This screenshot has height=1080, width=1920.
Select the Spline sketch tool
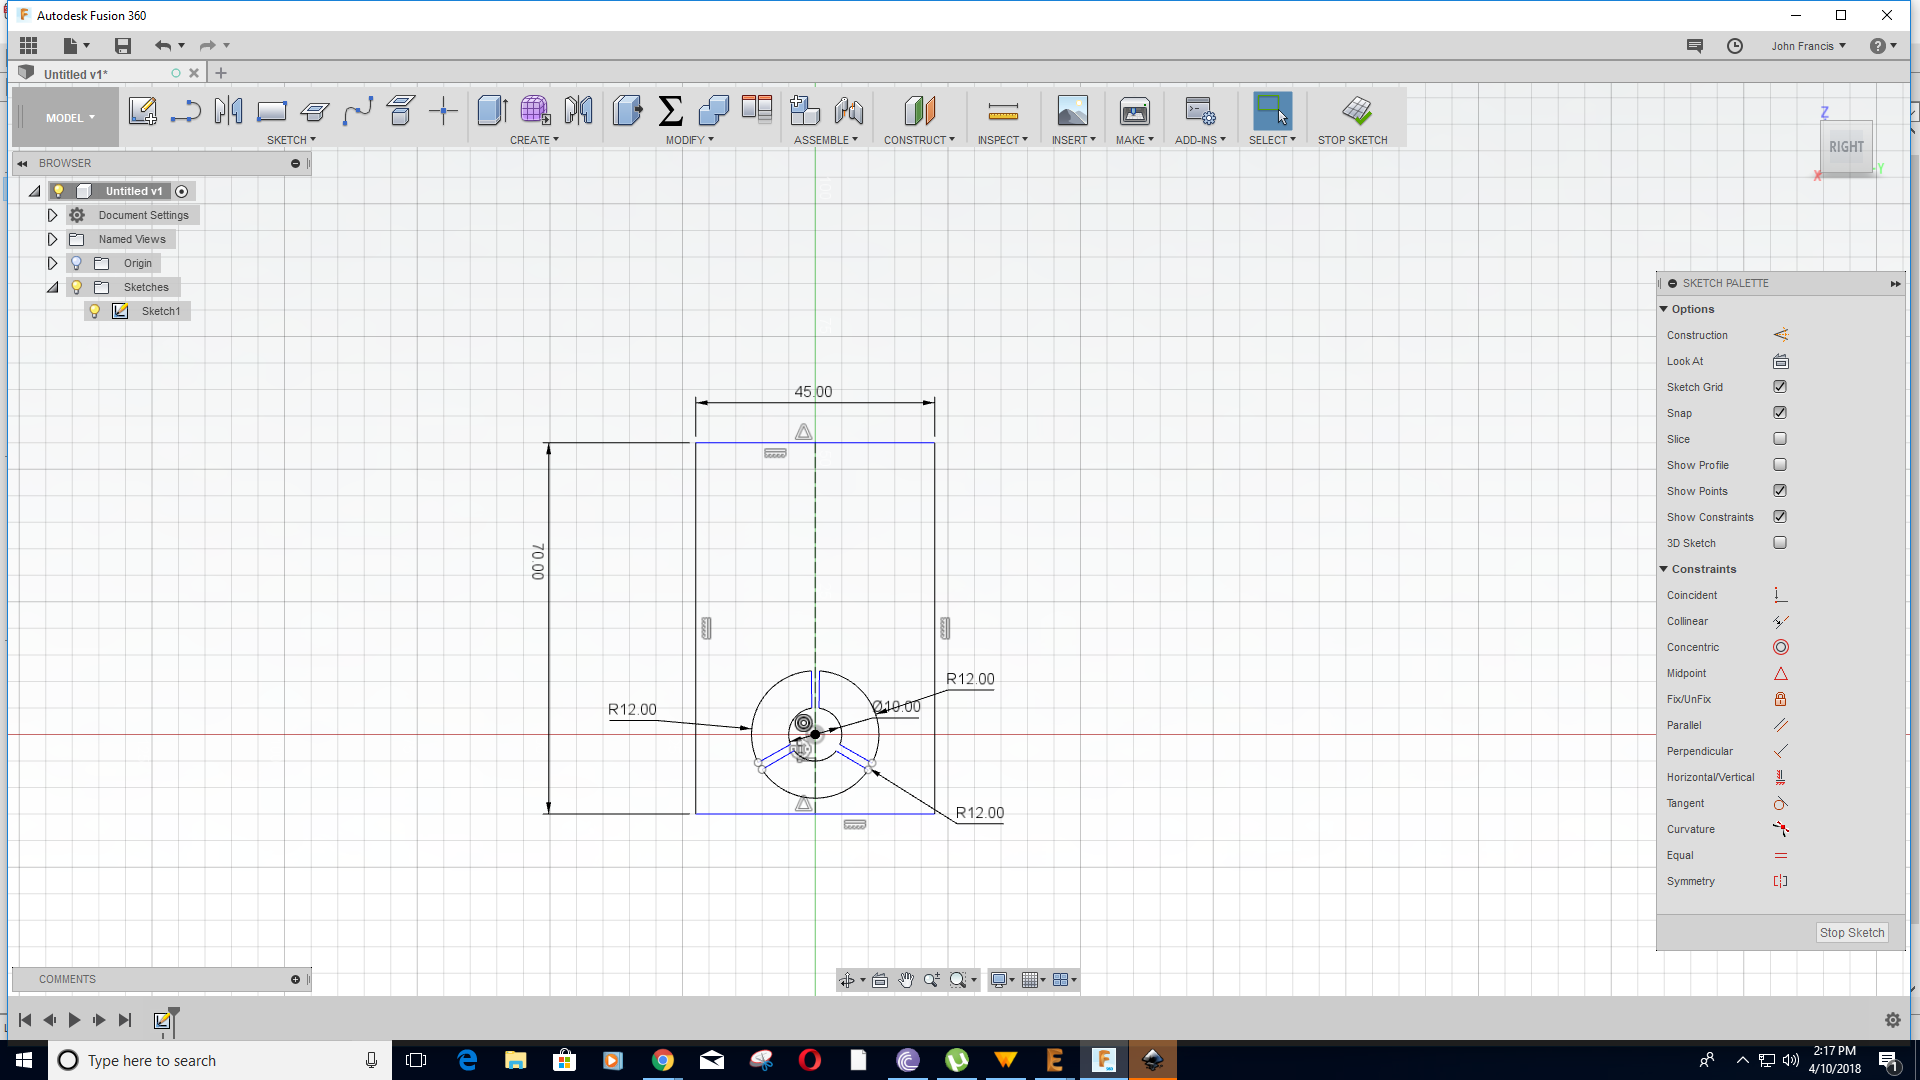[357, 111]
